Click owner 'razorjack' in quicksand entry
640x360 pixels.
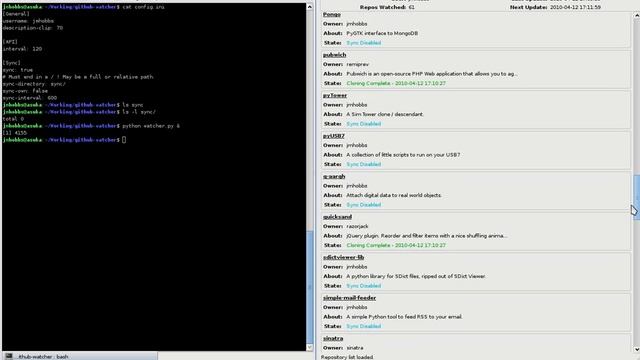357,226
